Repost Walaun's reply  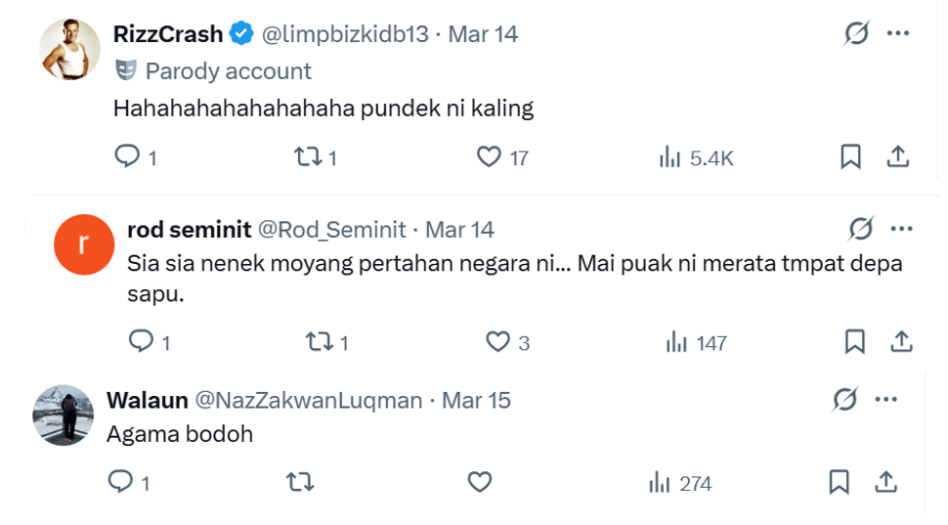pyautogui.click(x=300, y=483)
